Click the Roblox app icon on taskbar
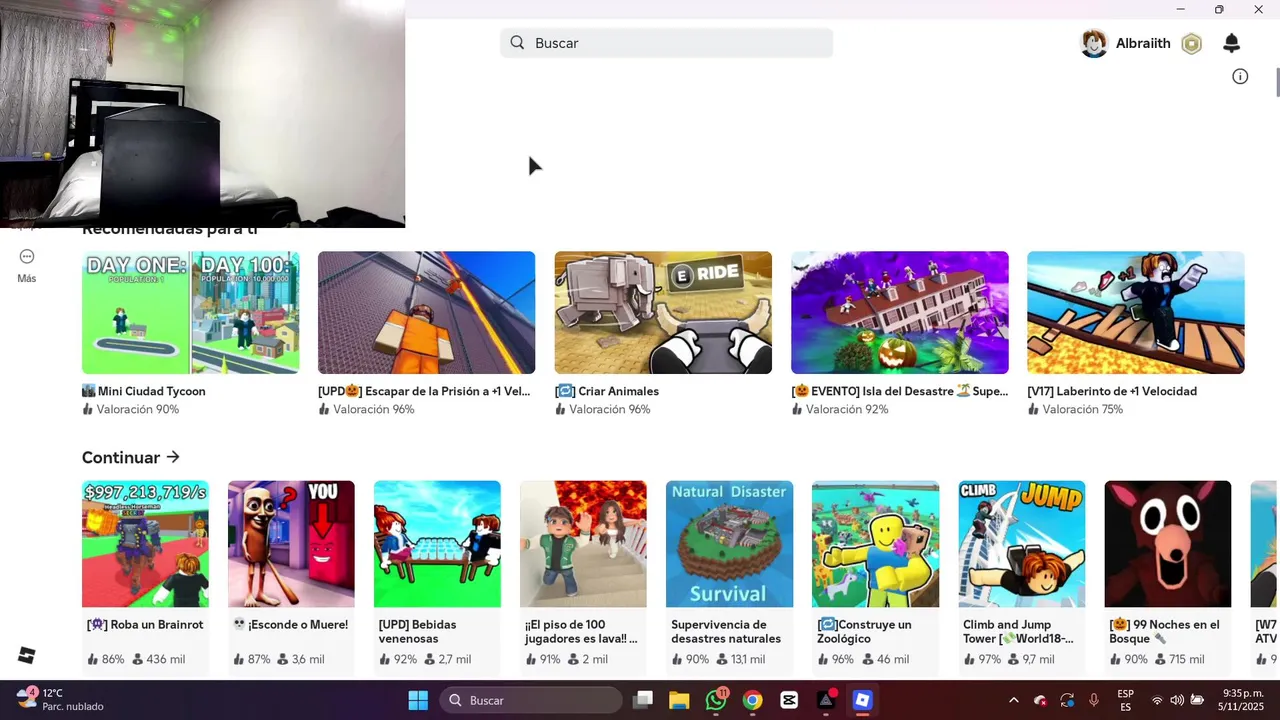This screenshot has height=720, width=1280. [x=862, y=700]
